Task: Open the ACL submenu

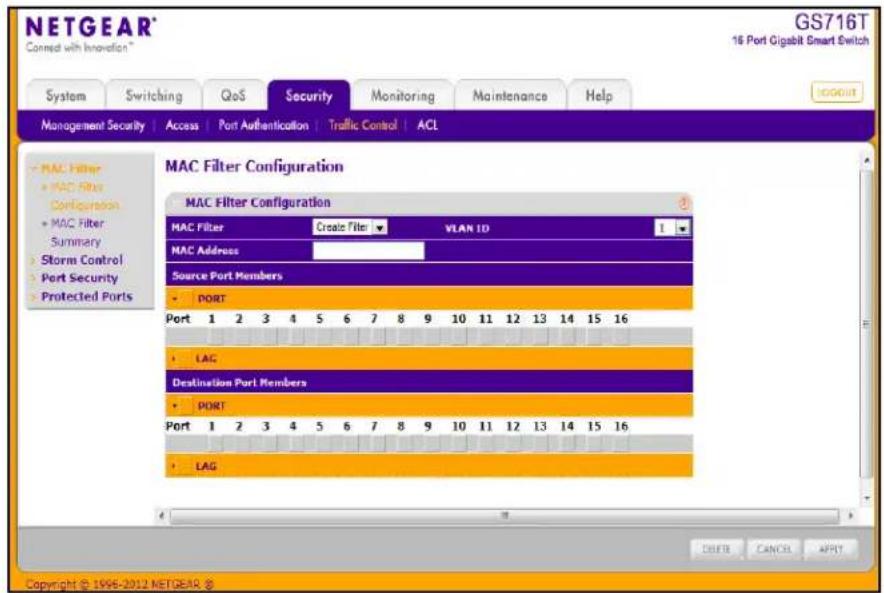Action: (427, 125)
